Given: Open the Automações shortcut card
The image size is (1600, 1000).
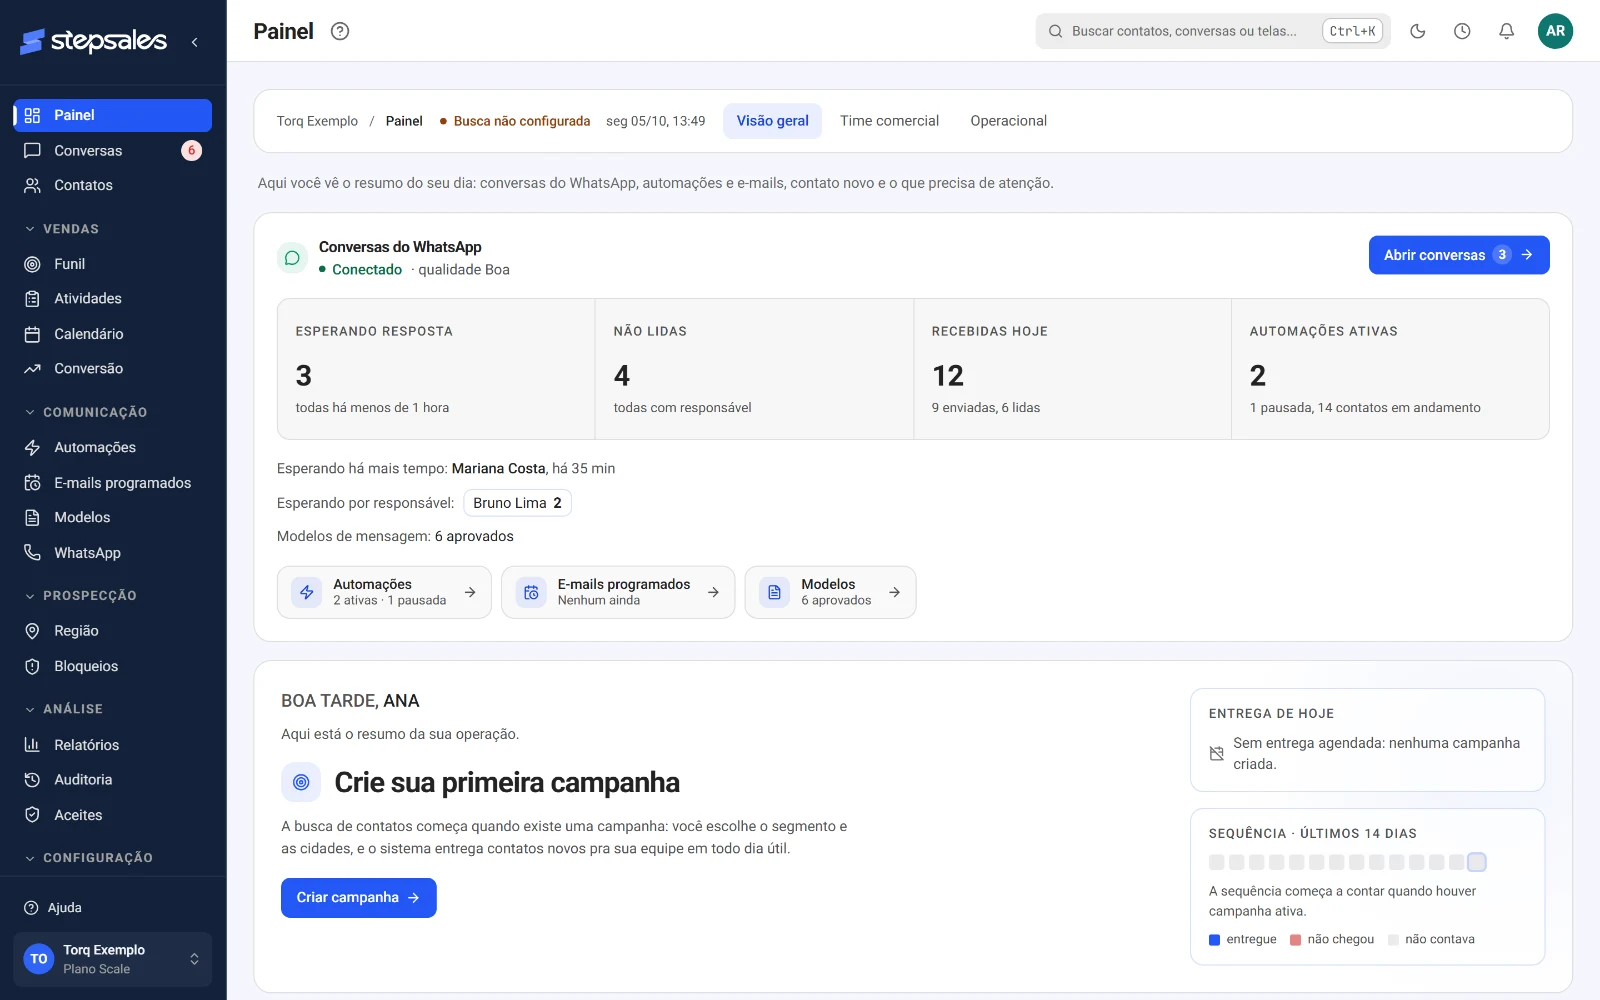Looking at the screenshot, I should coord(384,592).
